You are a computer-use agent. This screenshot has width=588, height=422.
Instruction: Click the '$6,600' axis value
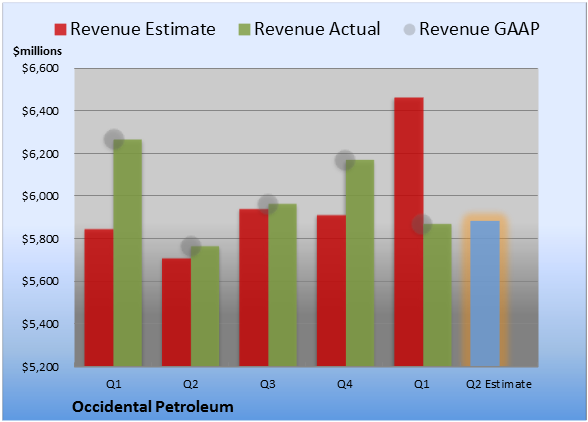click(x=40, y=68)
